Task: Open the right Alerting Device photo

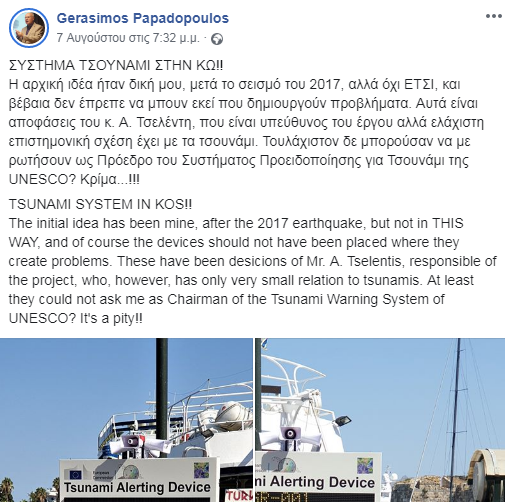Action: click(x=380, y=420)
